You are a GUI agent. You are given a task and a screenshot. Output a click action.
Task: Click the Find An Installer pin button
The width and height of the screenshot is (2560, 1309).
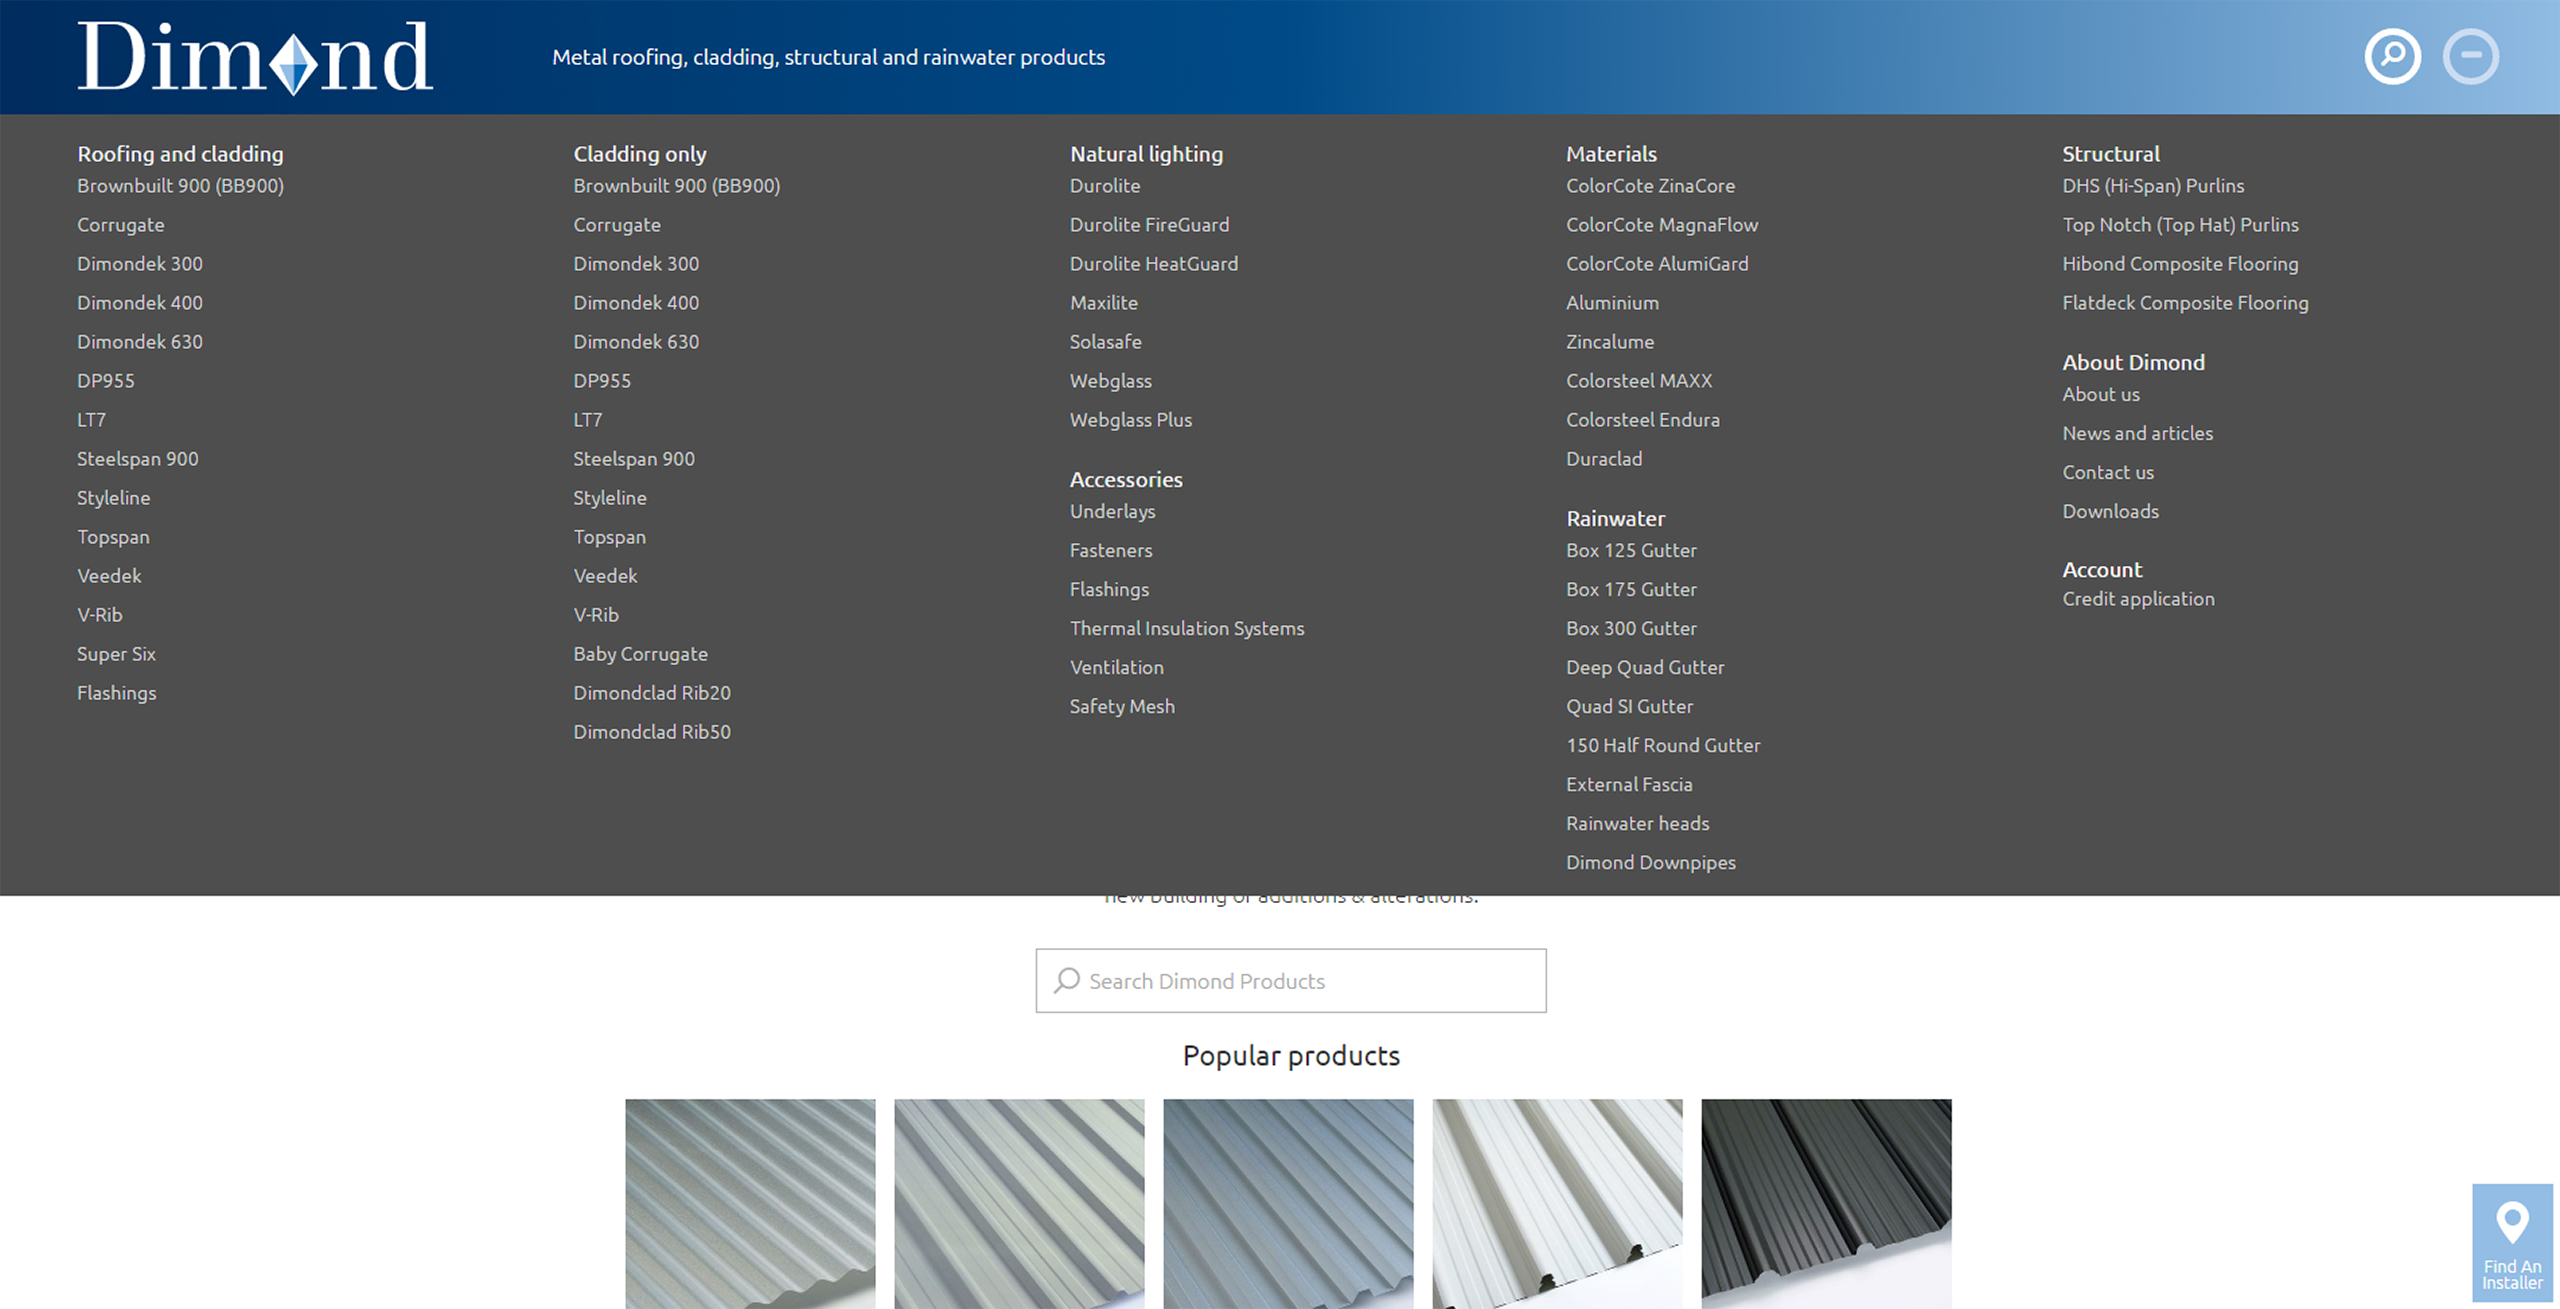[2512, 1243]
